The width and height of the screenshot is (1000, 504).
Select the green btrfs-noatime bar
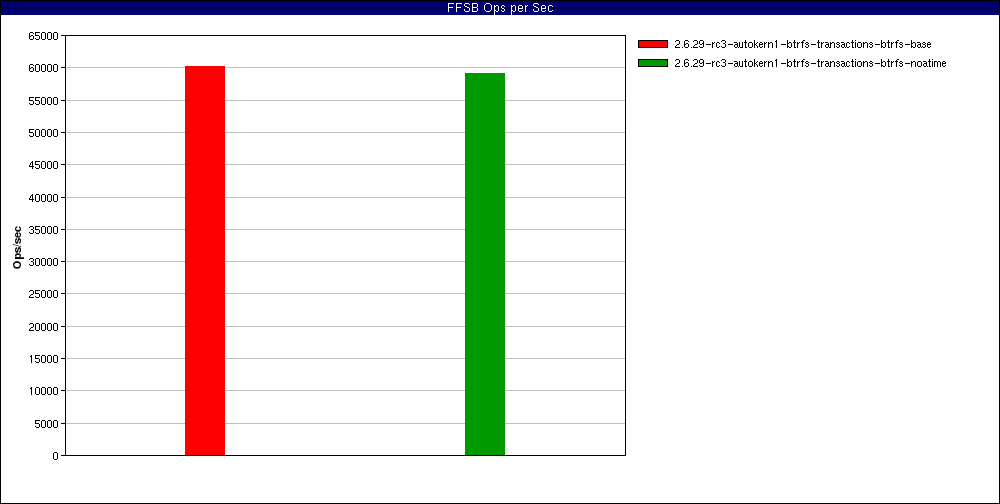[x=485, y=264]
